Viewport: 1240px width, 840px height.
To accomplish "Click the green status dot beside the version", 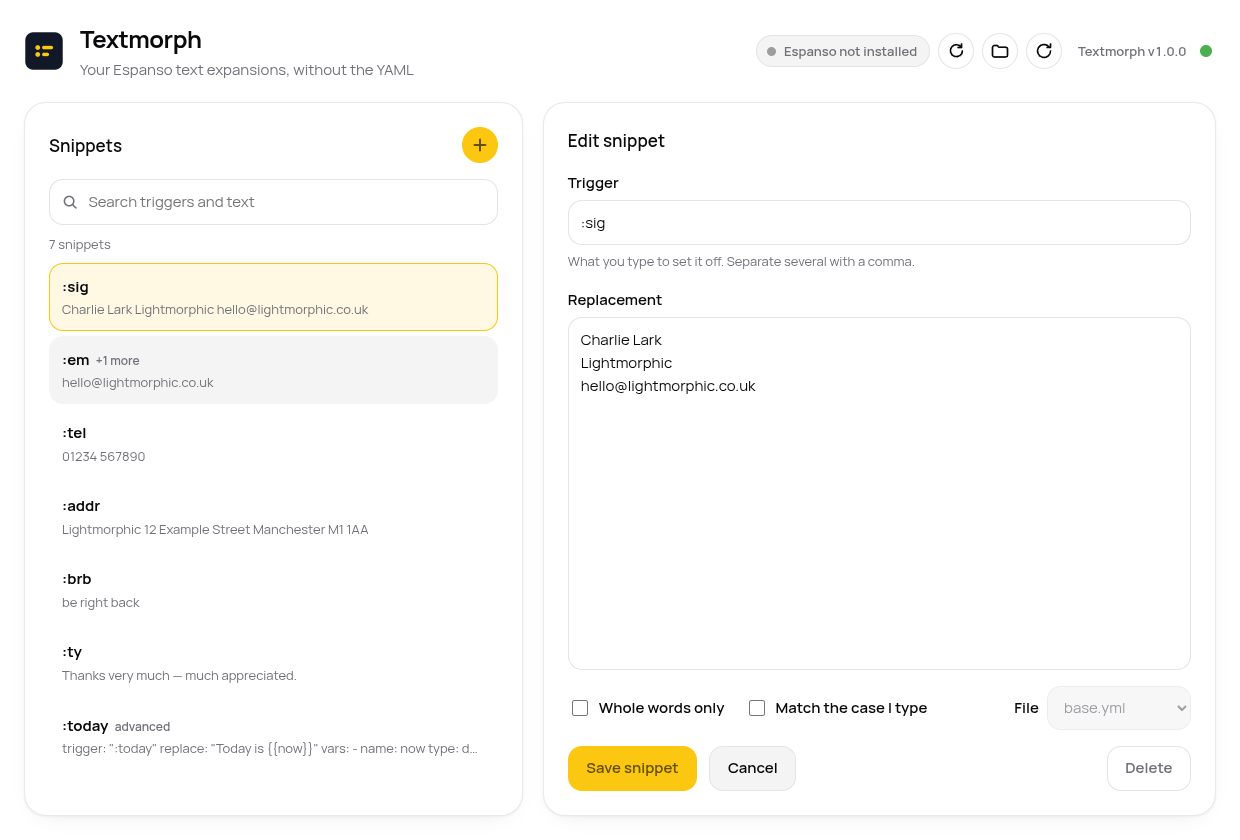I will tap(1206, 51).
